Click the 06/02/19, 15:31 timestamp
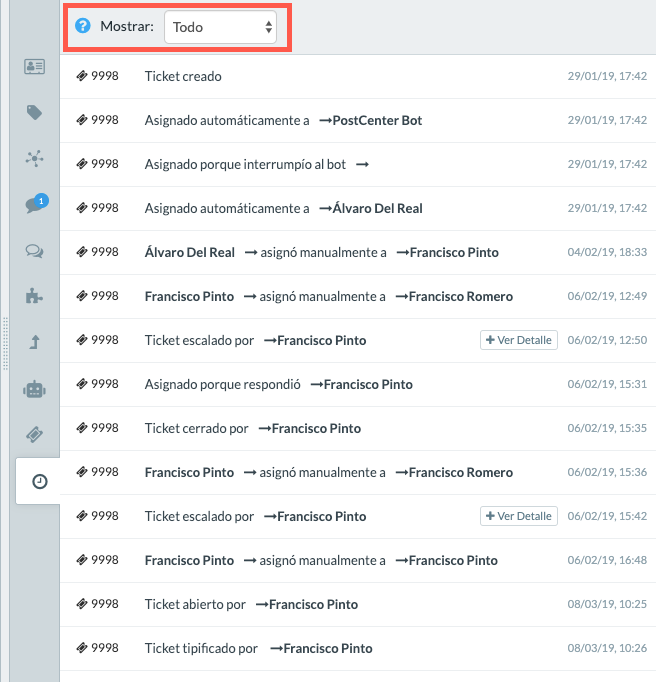Screen dimensions: 656x682 (x=607, y=384)
